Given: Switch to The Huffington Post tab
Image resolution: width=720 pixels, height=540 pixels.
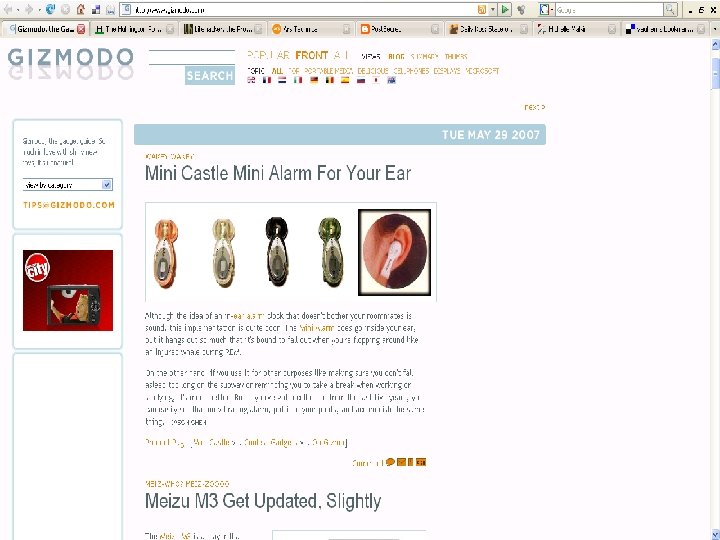Looking at the screenshot, I should [133, 29].
